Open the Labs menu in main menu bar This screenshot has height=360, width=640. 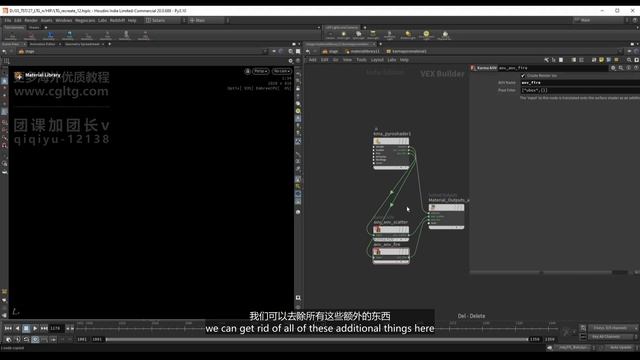pos(102,20)
